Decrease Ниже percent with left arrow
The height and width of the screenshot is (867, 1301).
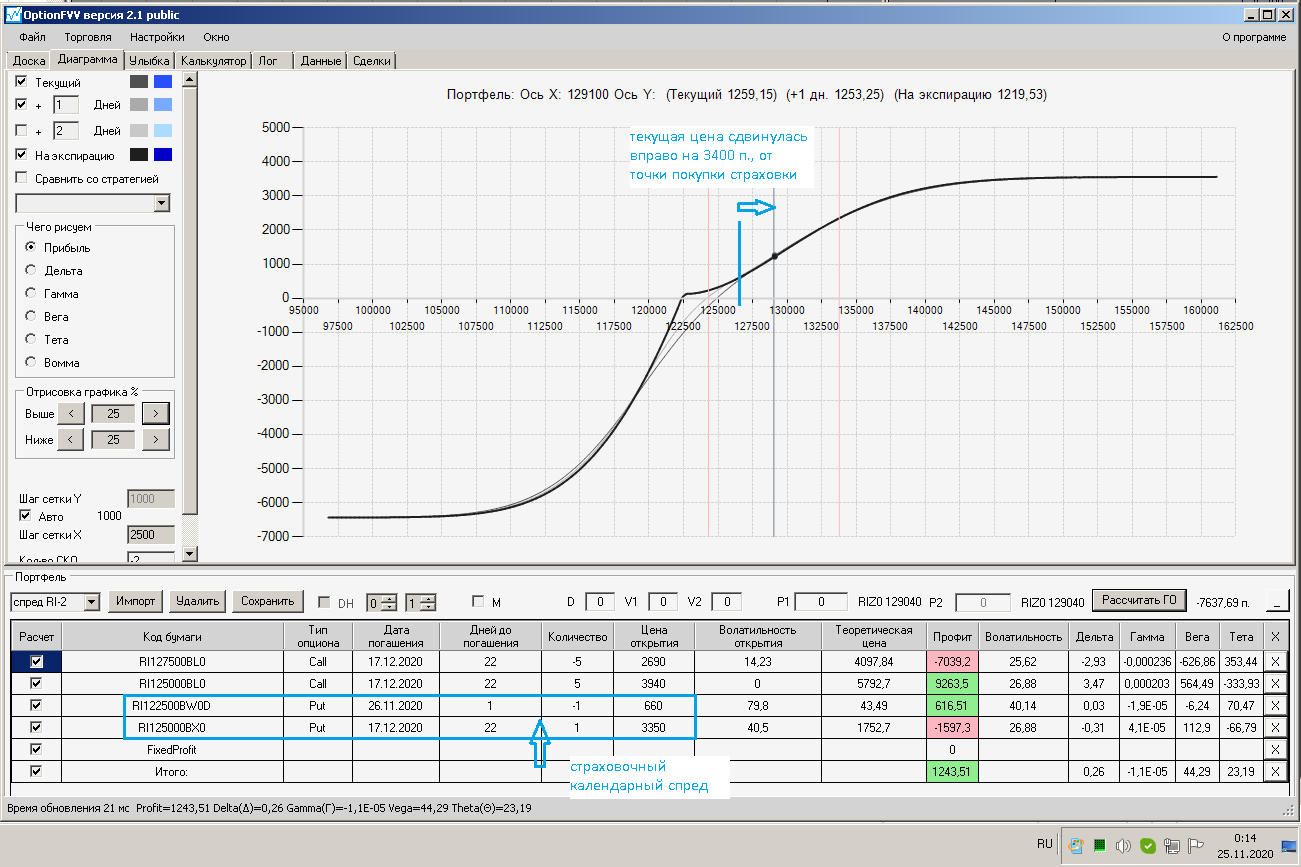(x=70, y=439)
